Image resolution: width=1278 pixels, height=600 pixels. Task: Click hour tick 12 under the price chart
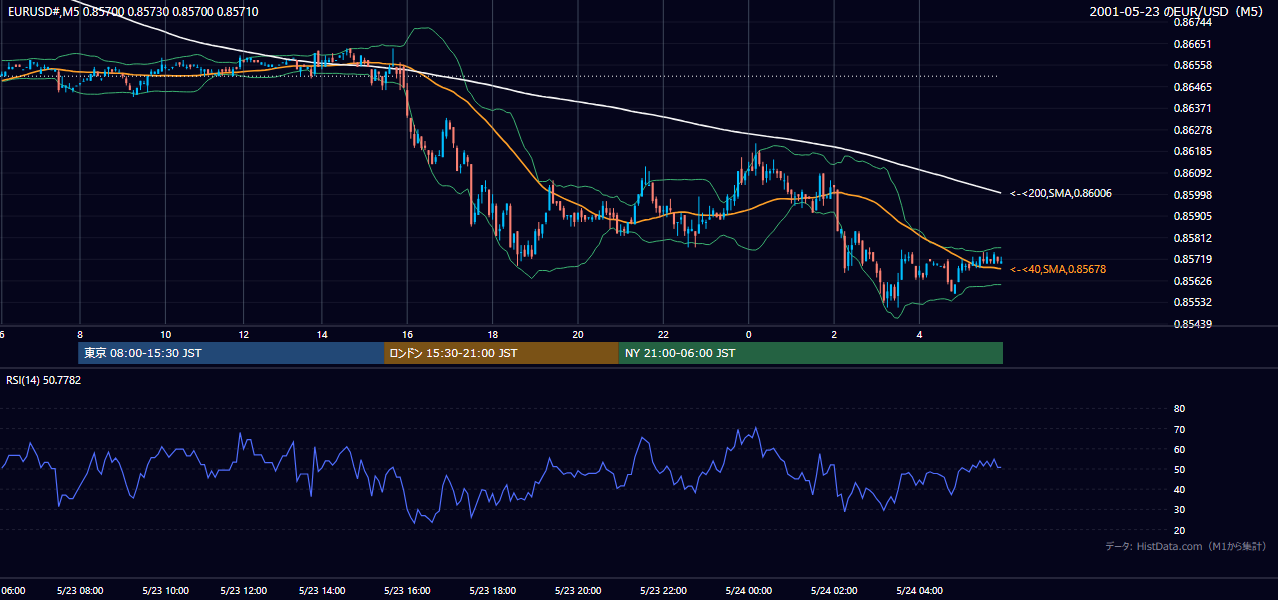tap(243, 334)
